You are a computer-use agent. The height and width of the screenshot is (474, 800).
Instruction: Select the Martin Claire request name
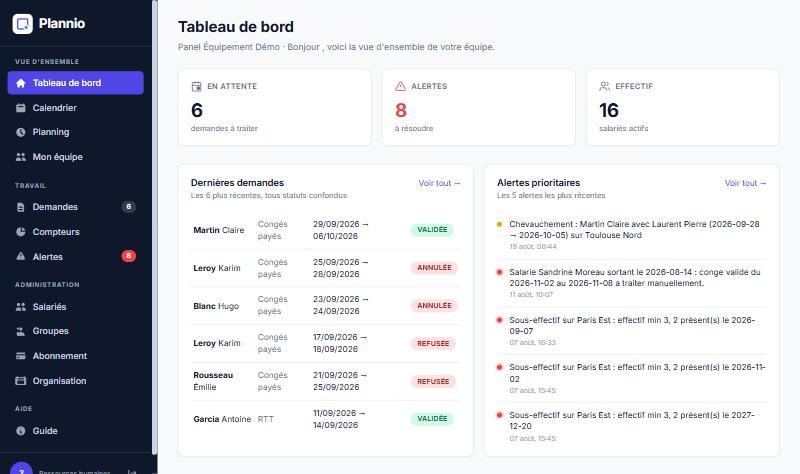coord(218,230)
